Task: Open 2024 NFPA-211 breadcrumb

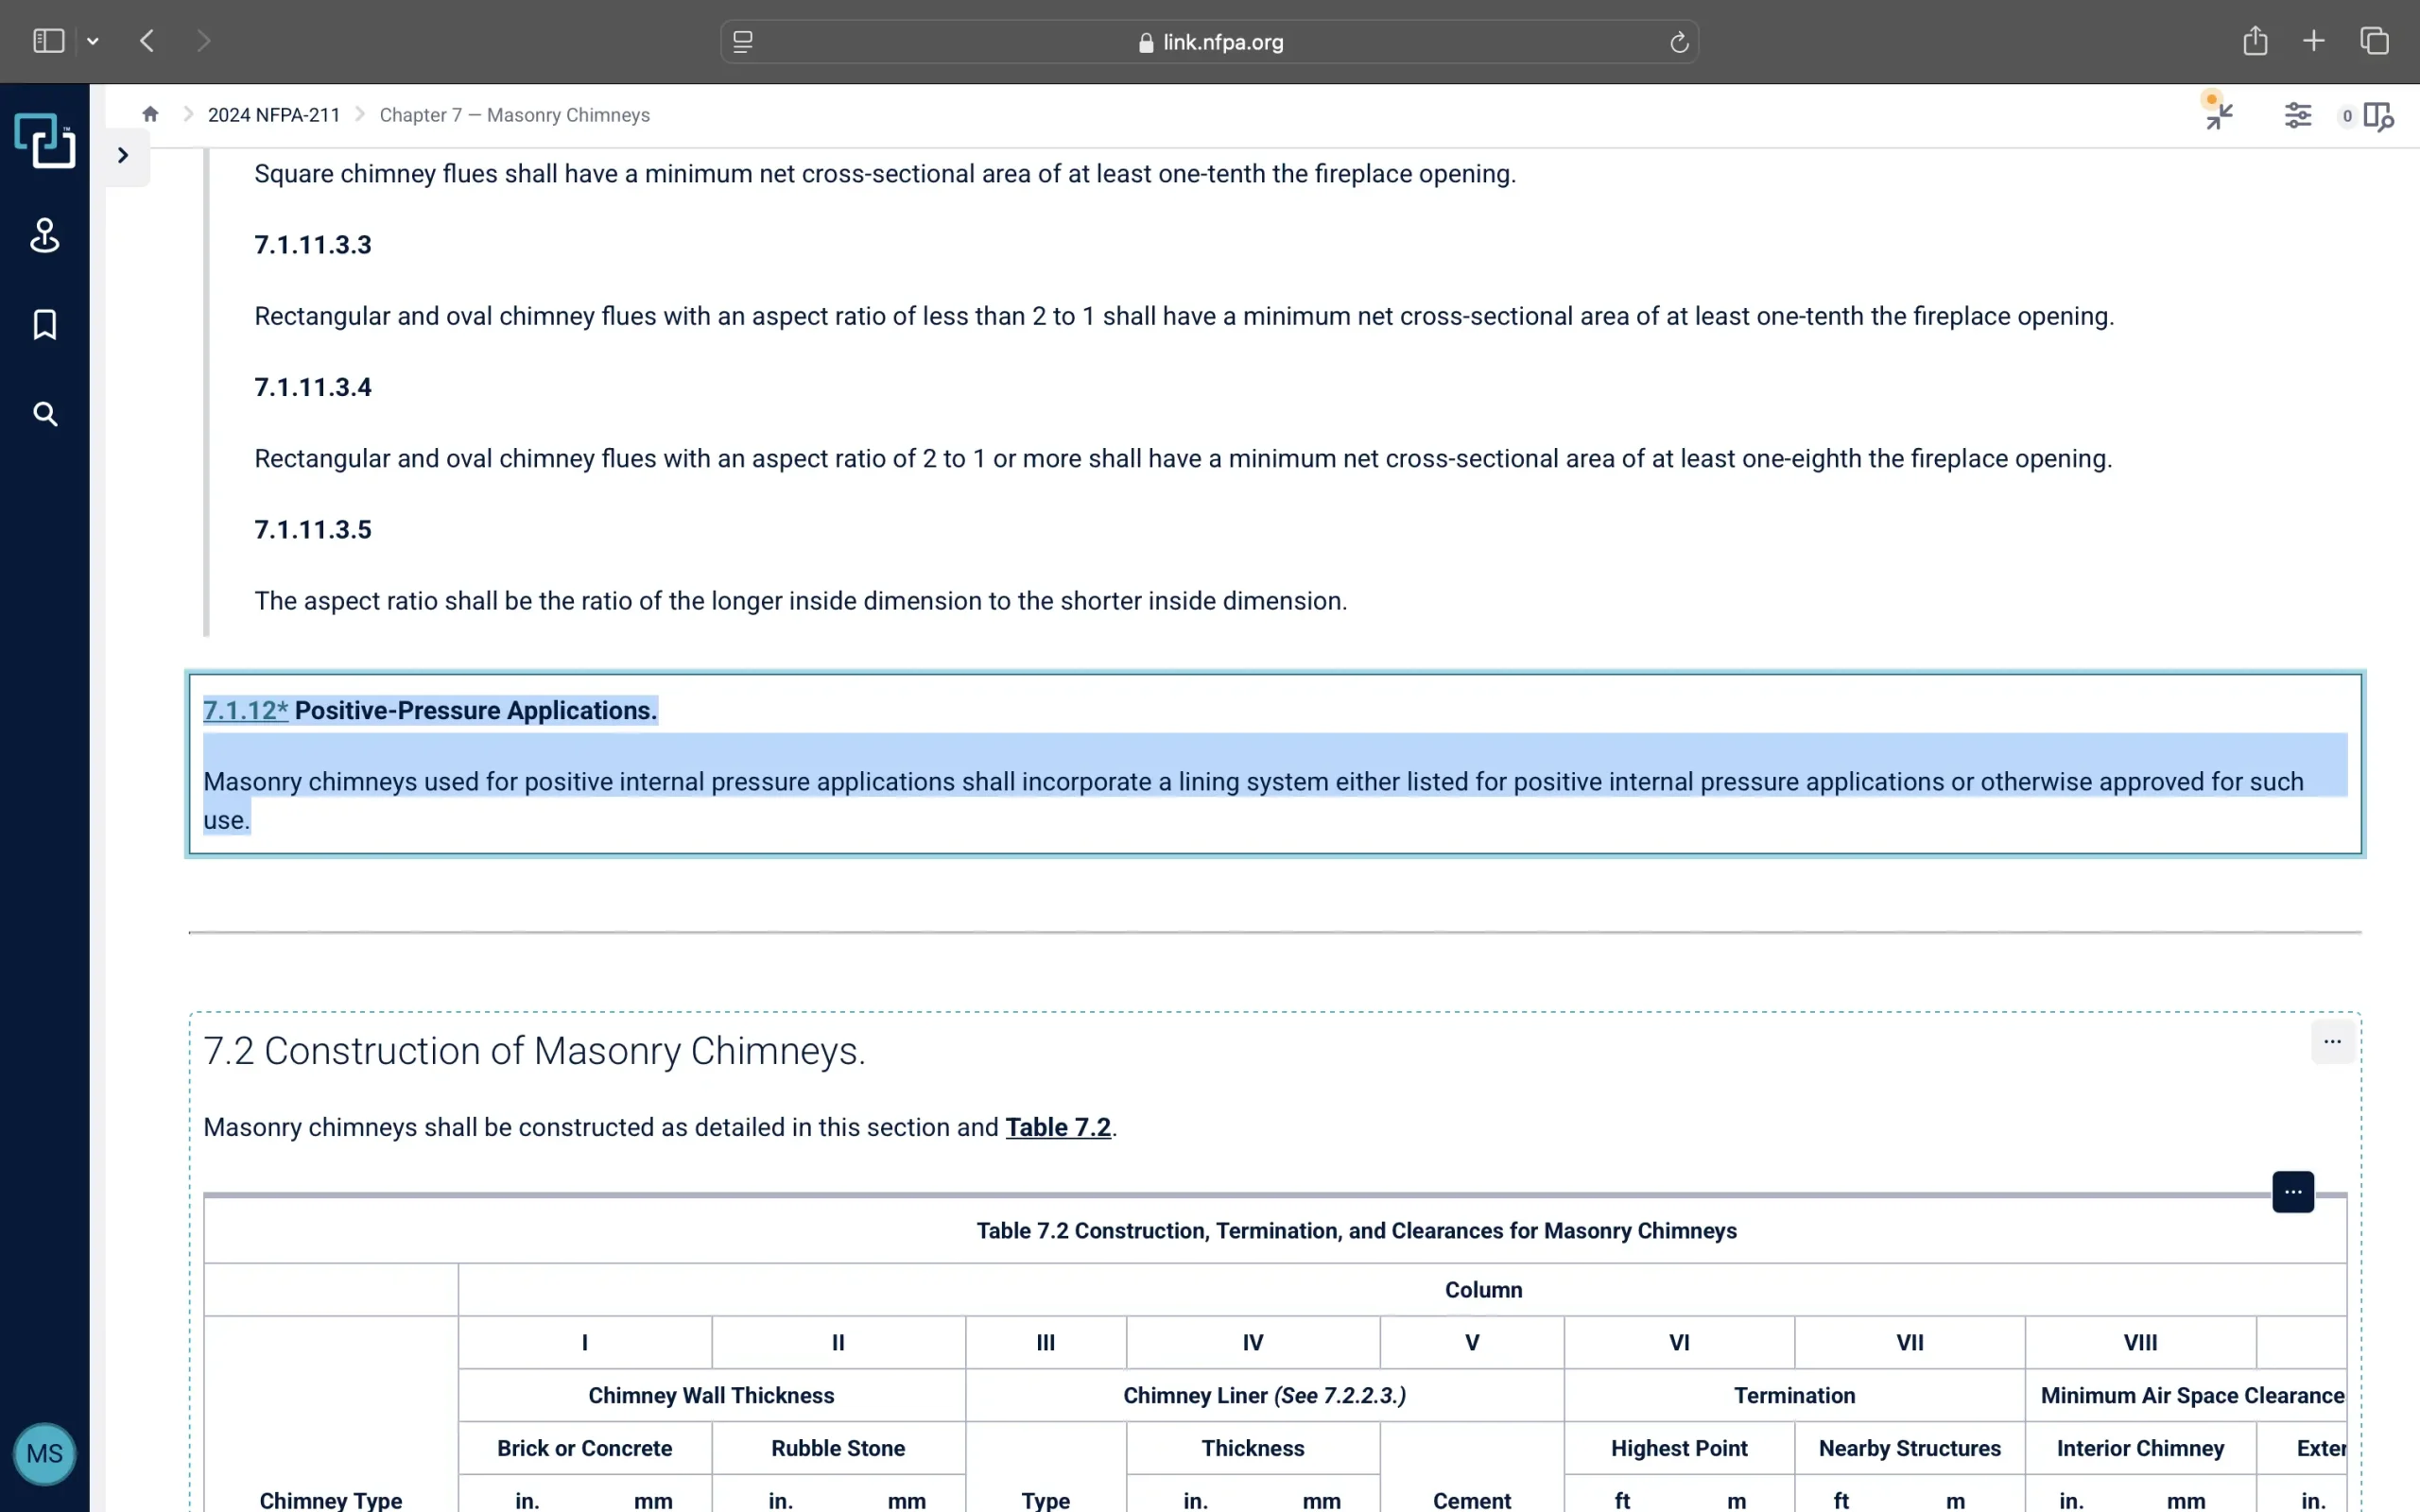Action: (274, 115)
